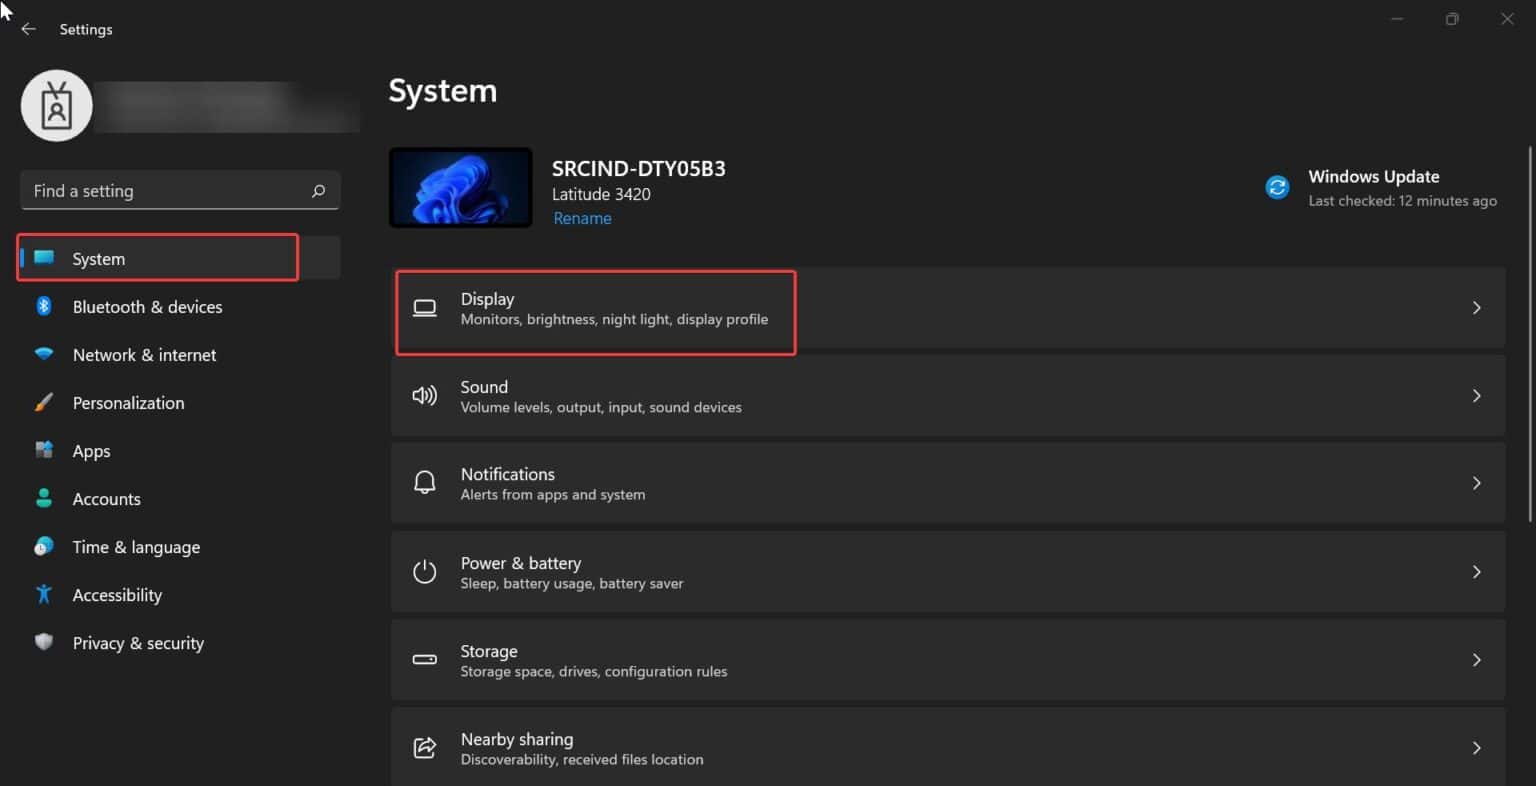
Task: Select the Time & language clock icon
Action: pos(43,546)
